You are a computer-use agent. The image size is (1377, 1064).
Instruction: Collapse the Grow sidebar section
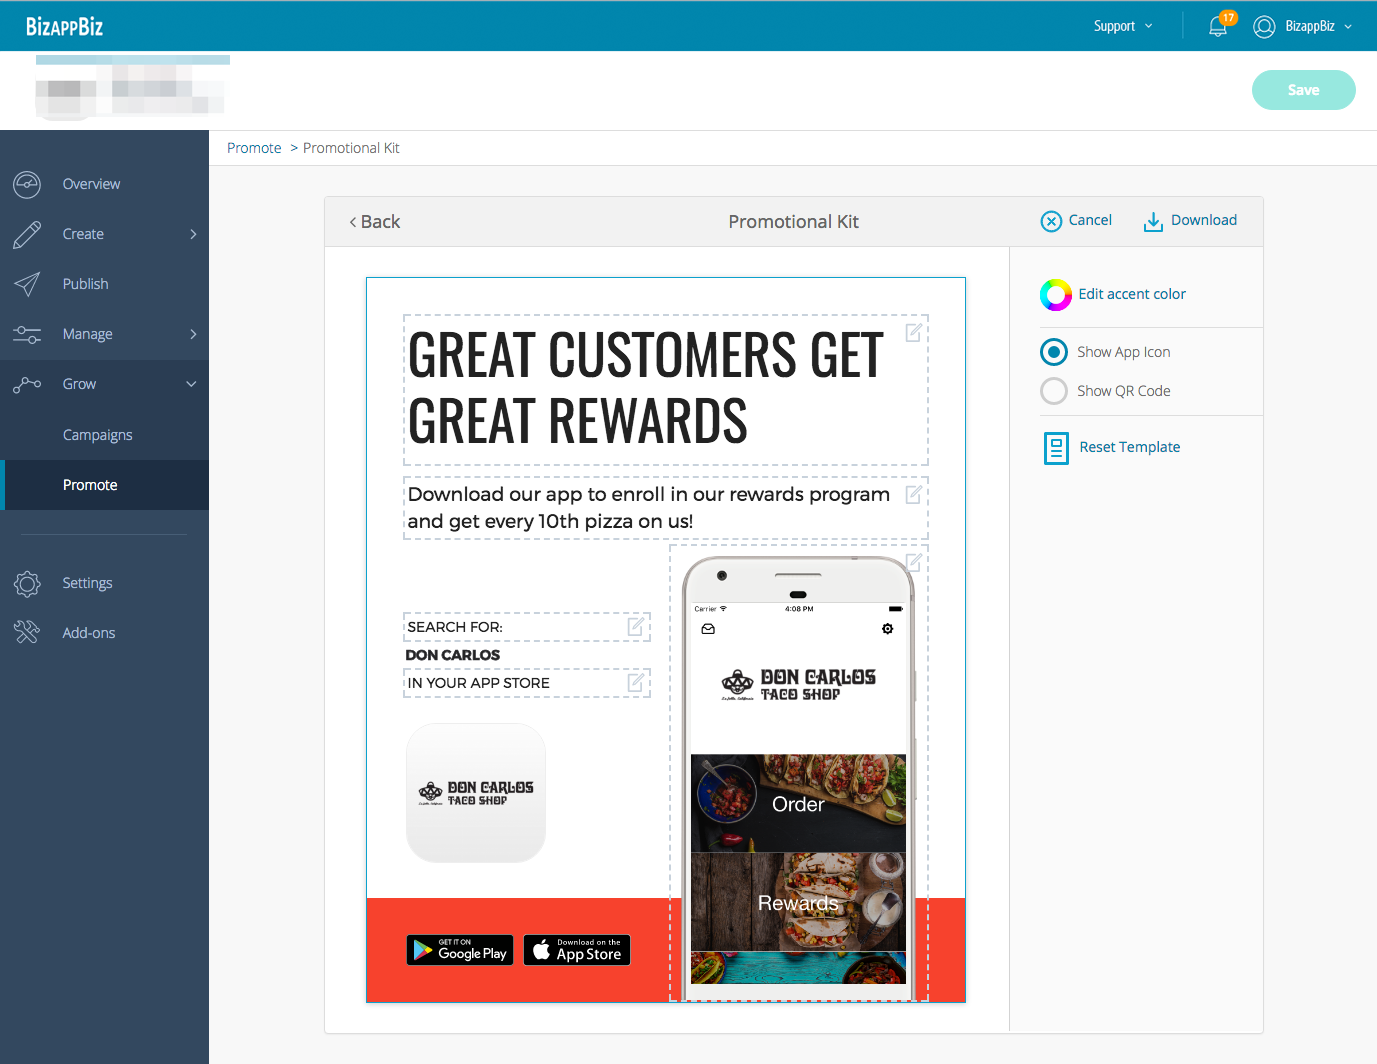coord(104,384)
